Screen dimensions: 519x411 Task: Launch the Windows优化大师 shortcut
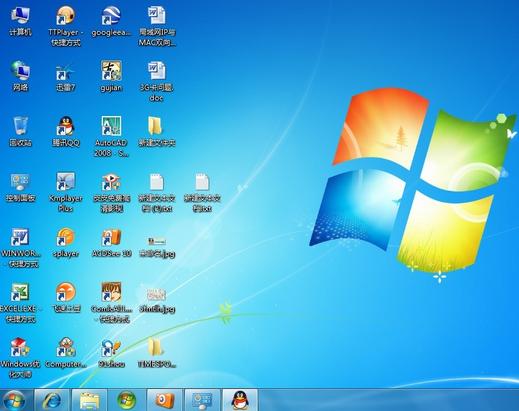click(20, 358)
